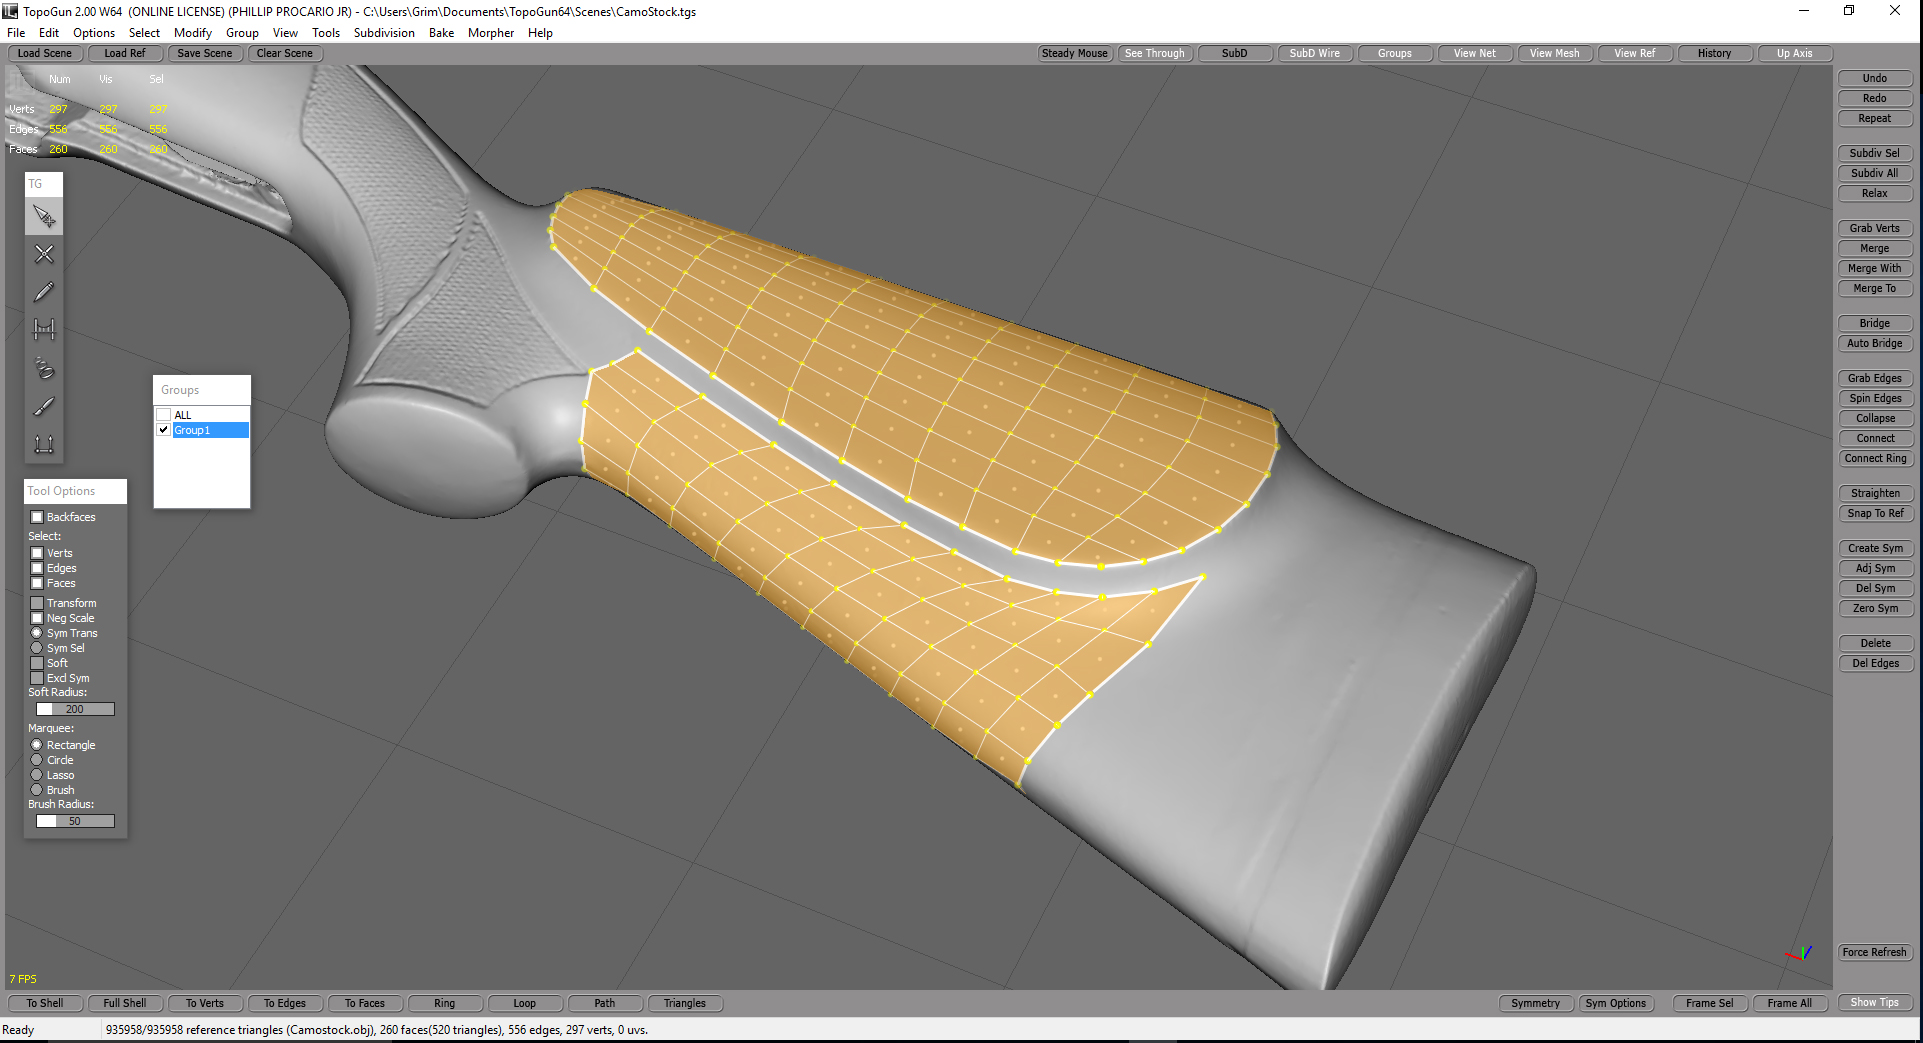1923x1043 pixels.
Task: Choose the Brush marquee option
Action: click(x=37, y=790)
